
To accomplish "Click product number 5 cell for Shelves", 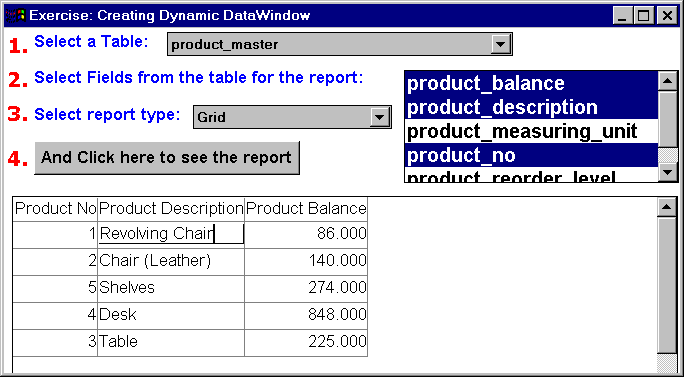I will click(x=55, y=288).
